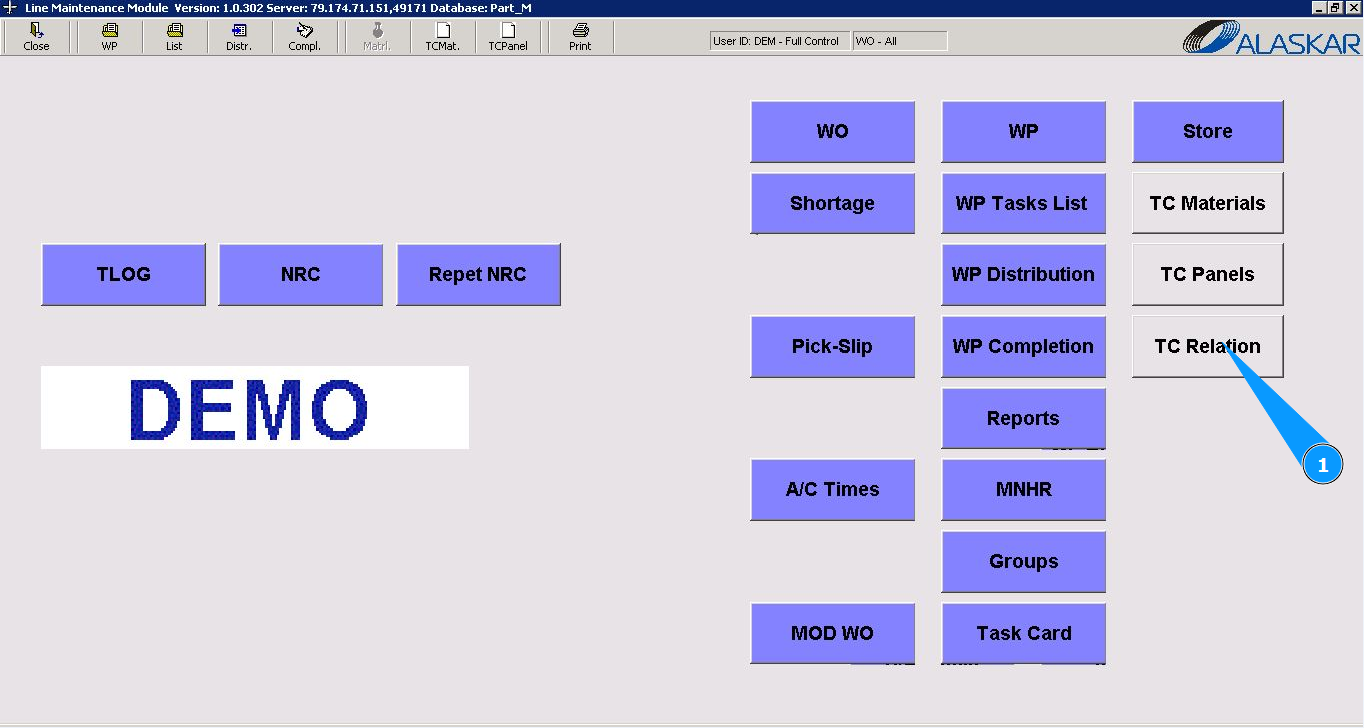
Task: Open the TC Relation screen
Action: pyautogui.click(x=1207, y=346)
